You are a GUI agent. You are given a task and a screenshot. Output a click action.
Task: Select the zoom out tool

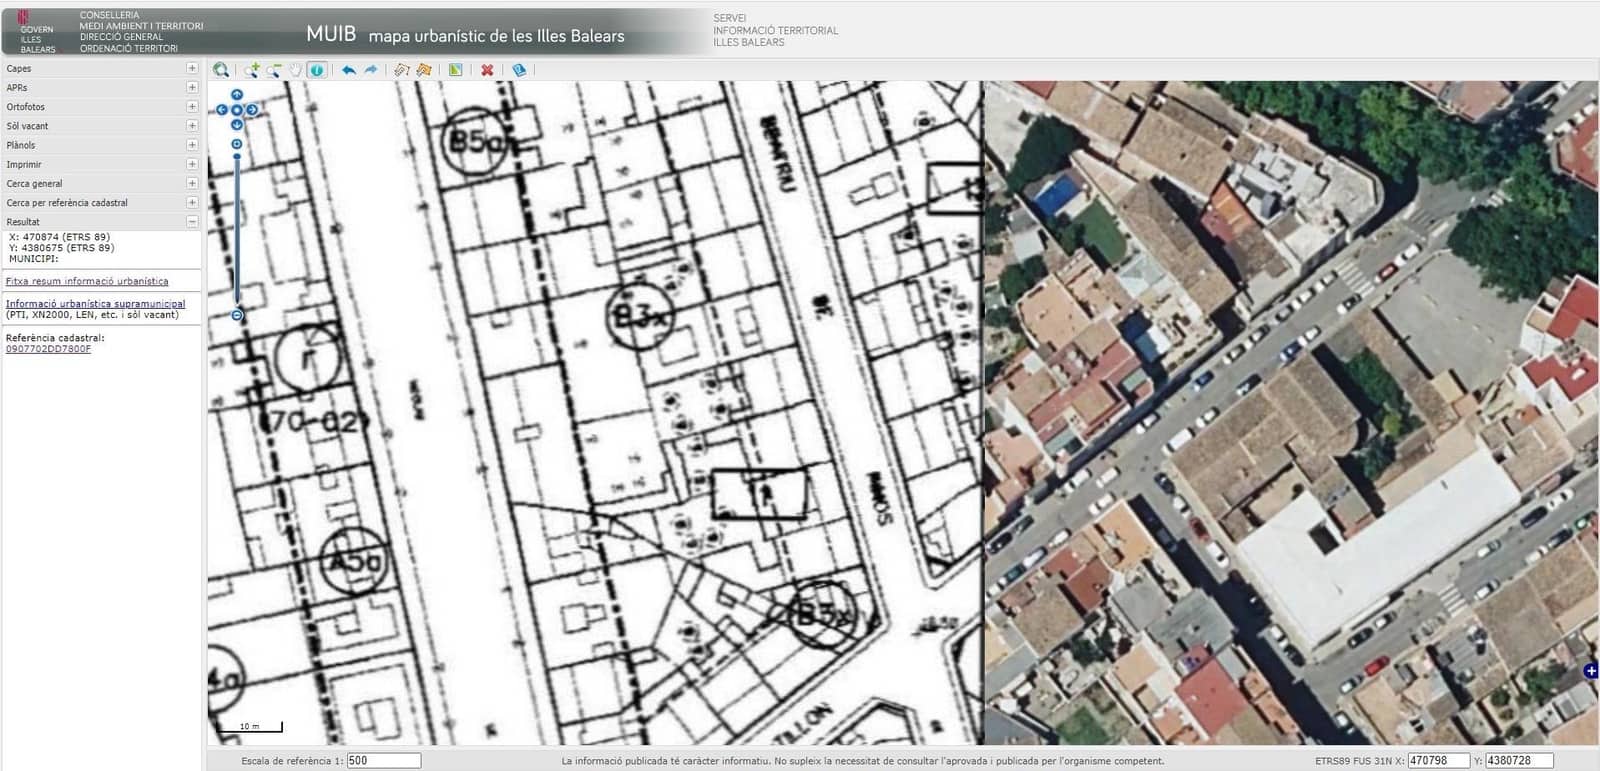[273, 70]
